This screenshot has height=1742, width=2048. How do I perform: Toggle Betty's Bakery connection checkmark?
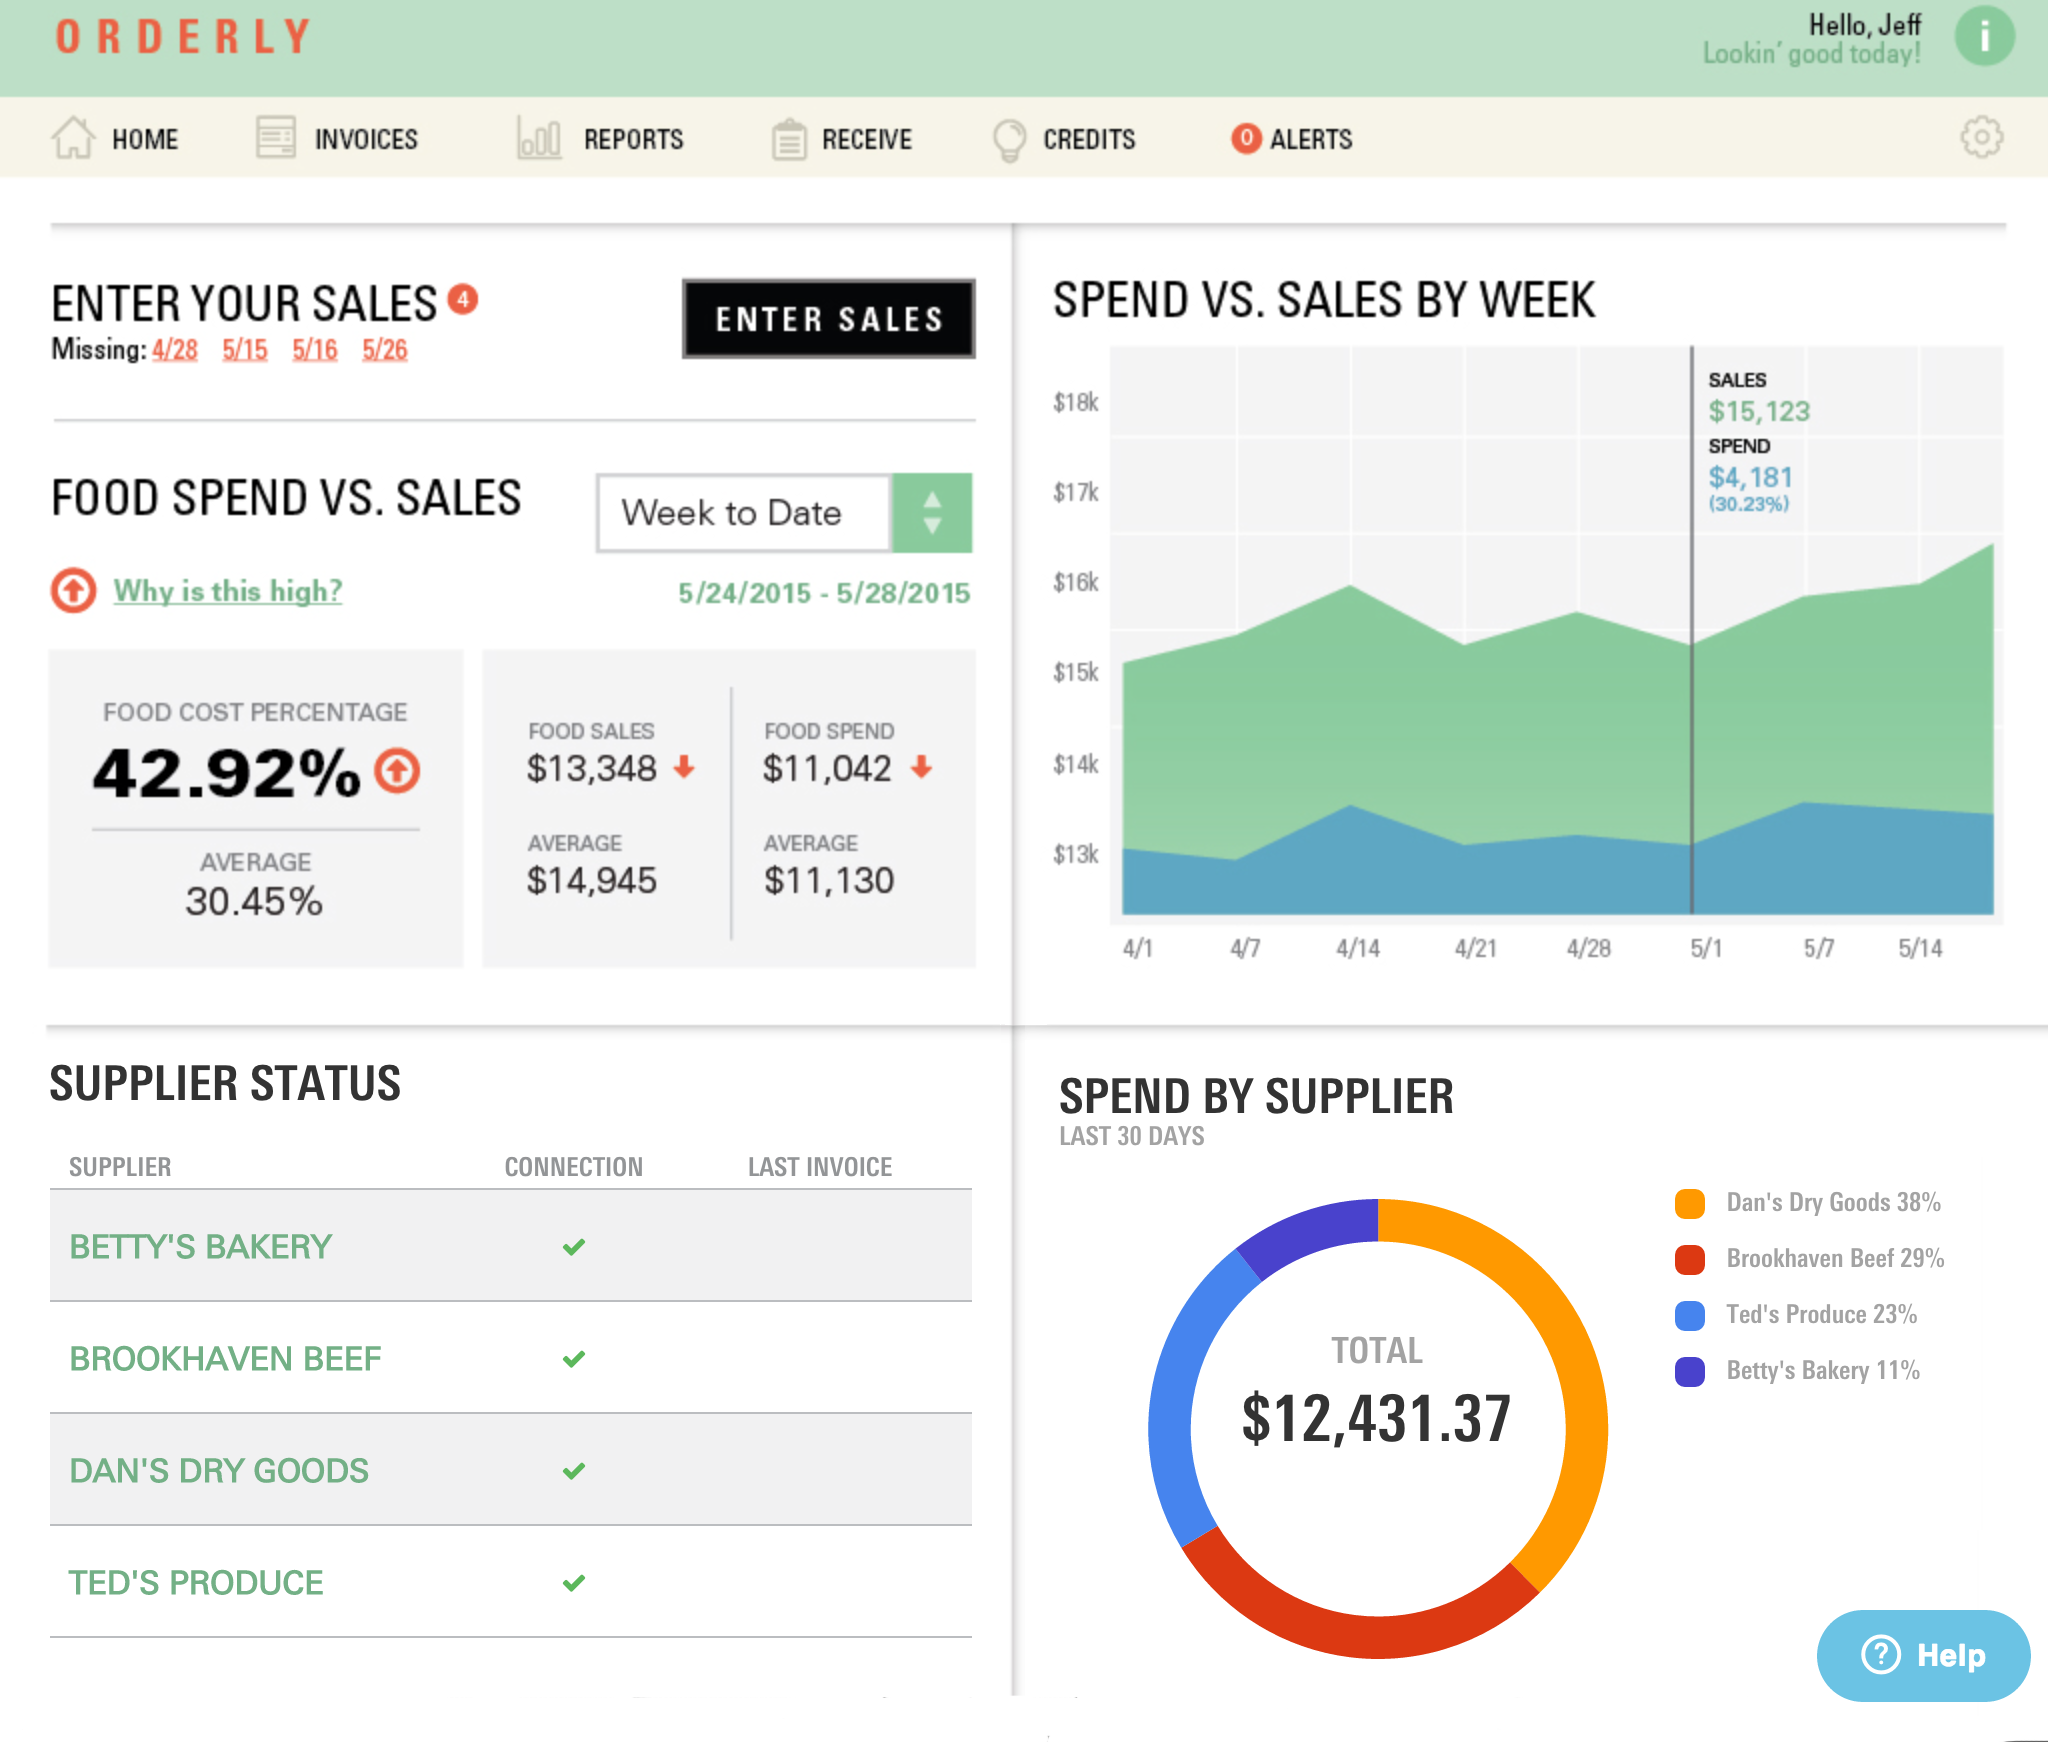(x=573, y=1246)
